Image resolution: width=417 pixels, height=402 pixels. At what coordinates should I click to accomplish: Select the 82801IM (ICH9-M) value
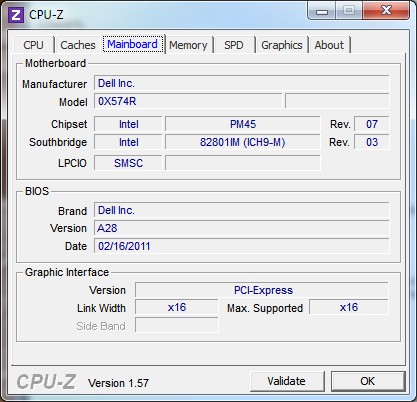coord(243,142)
